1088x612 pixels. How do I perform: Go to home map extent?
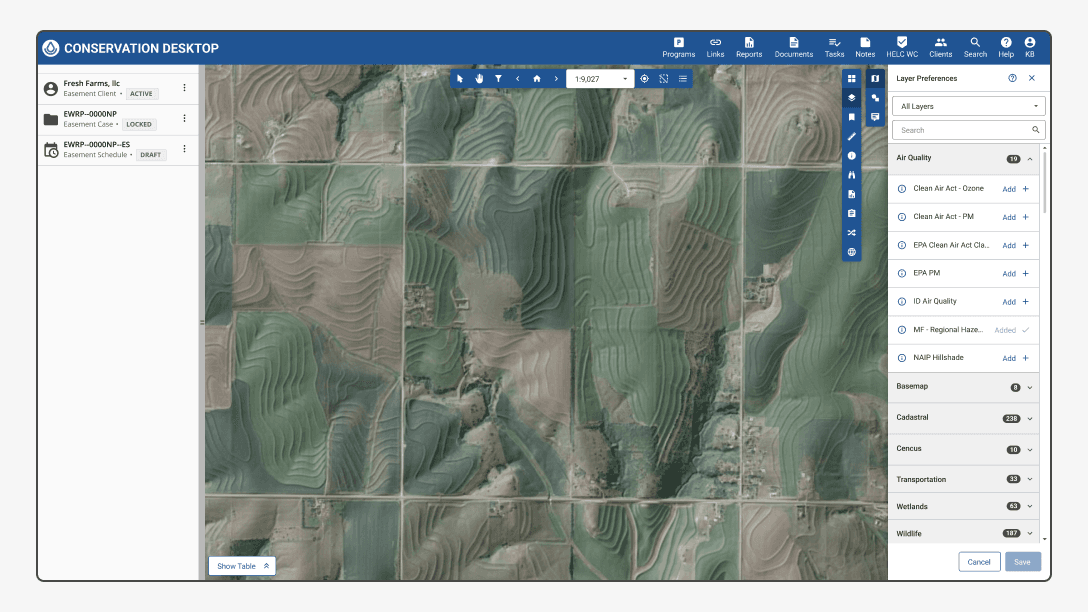536,78
